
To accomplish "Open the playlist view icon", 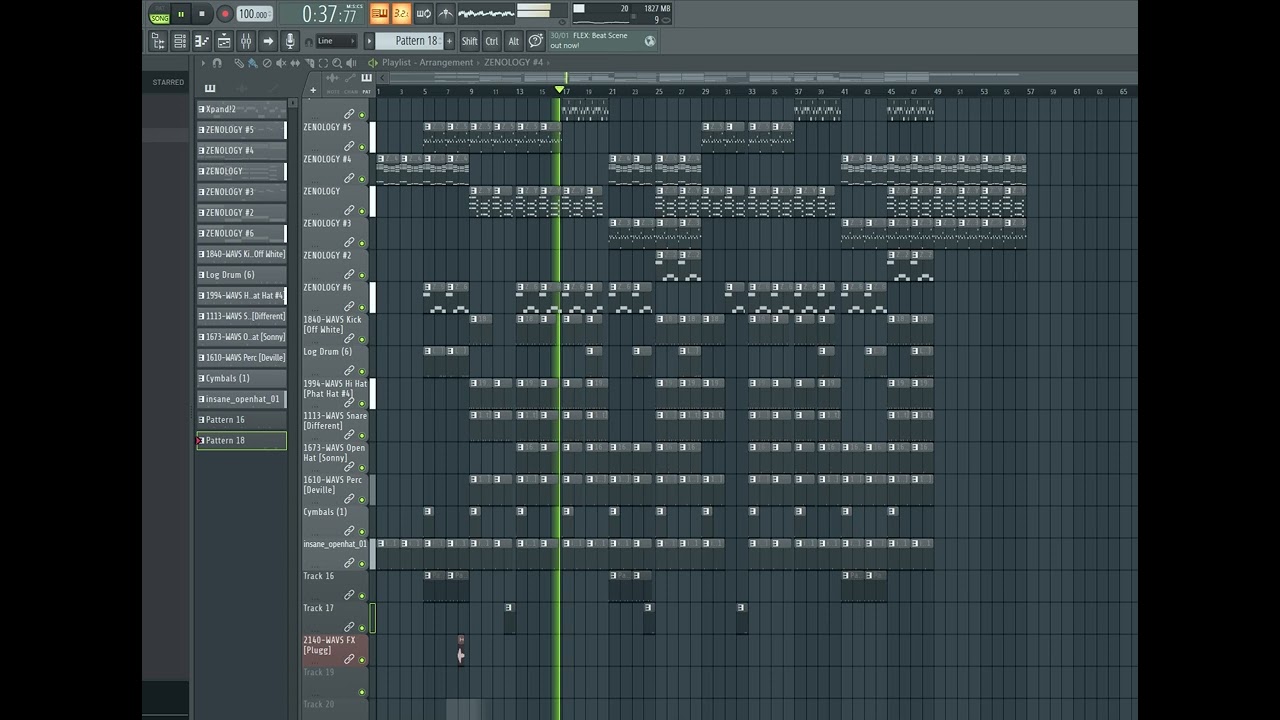I will 224,41.
